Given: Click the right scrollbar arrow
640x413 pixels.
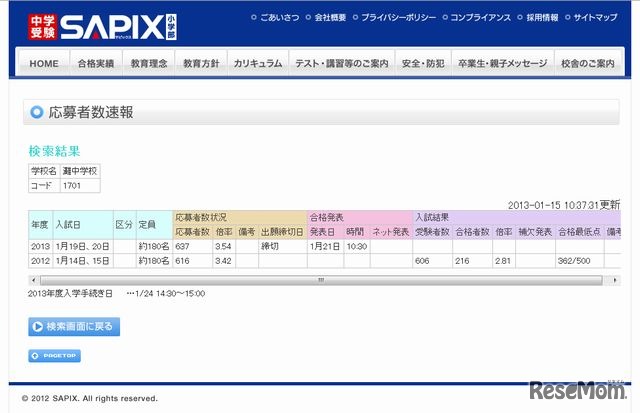Looking at the screenshot, I should [615, 280].
